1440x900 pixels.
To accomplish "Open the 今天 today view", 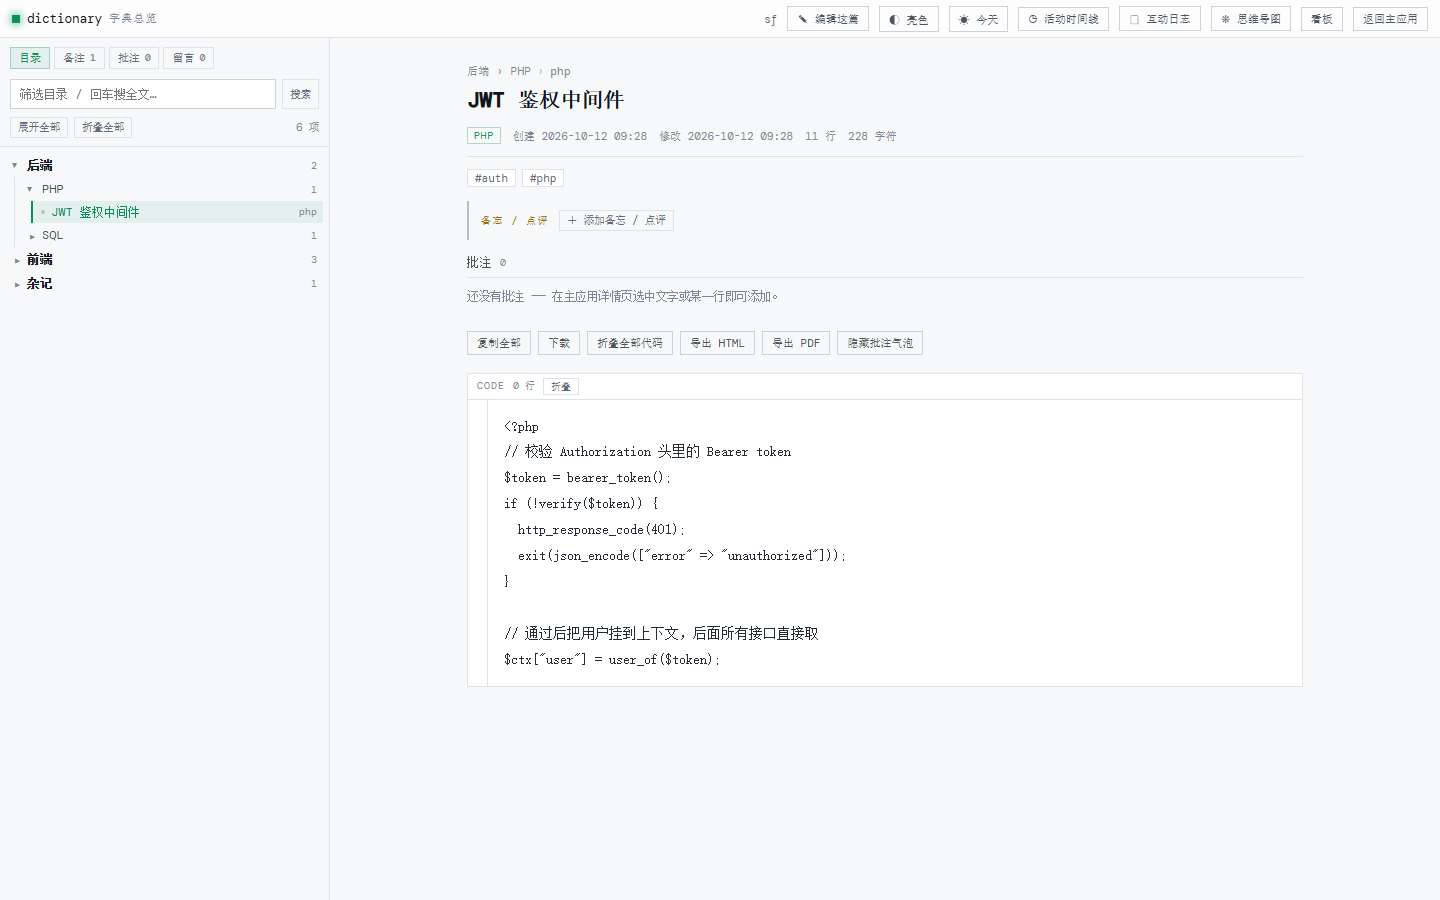I will point(978,19).
